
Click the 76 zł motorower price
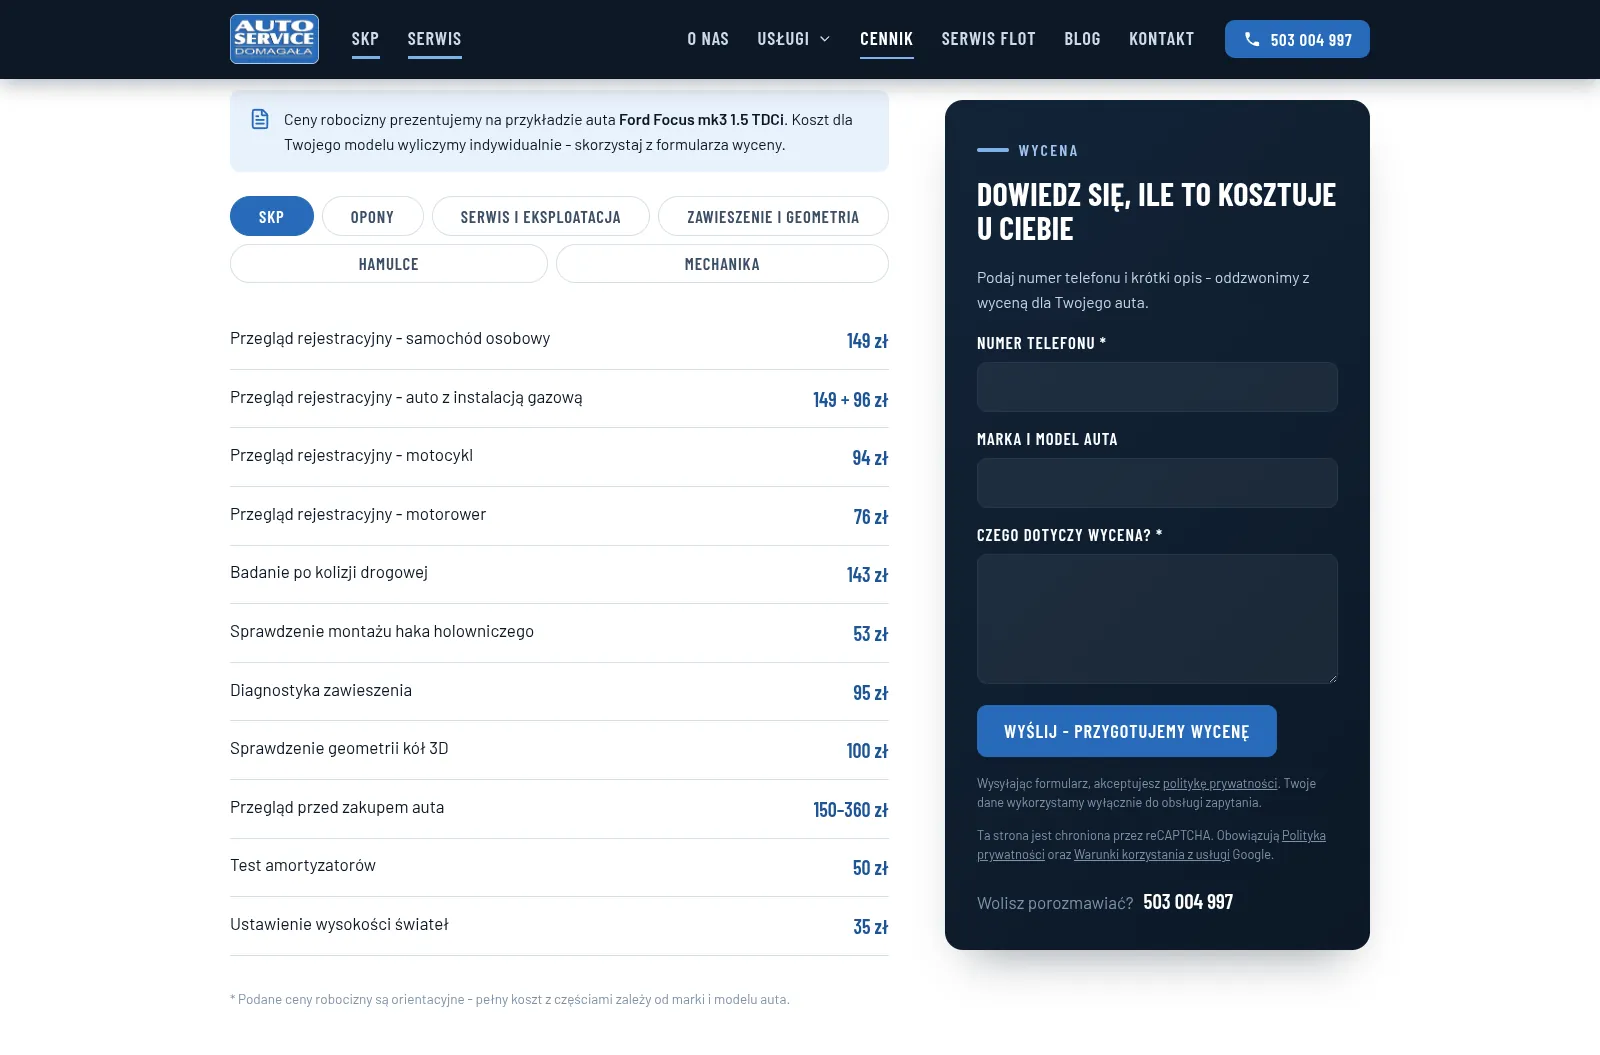[870, 517]
